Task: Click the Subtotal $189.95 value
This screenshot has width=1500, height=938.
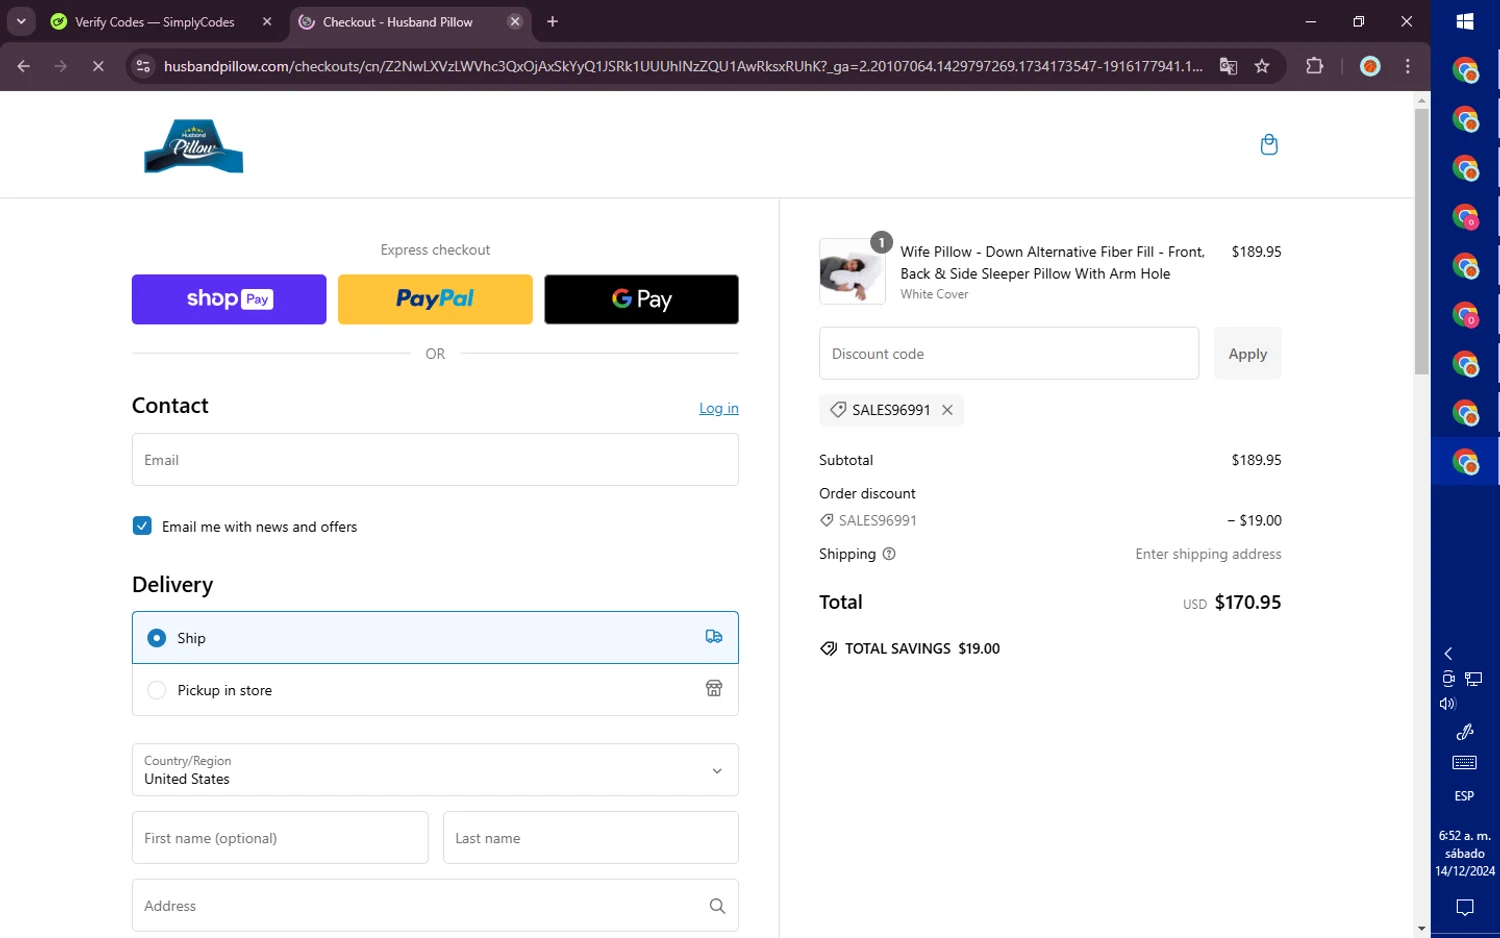Action: pos(1256,460)
